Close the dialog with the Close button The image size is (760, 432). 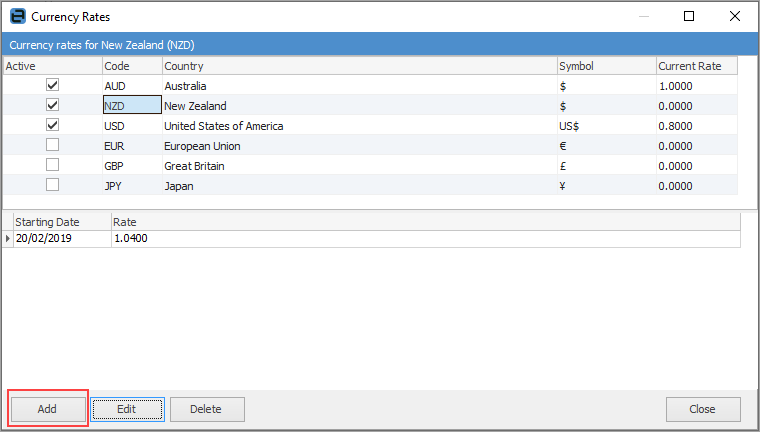coord(703,409)
